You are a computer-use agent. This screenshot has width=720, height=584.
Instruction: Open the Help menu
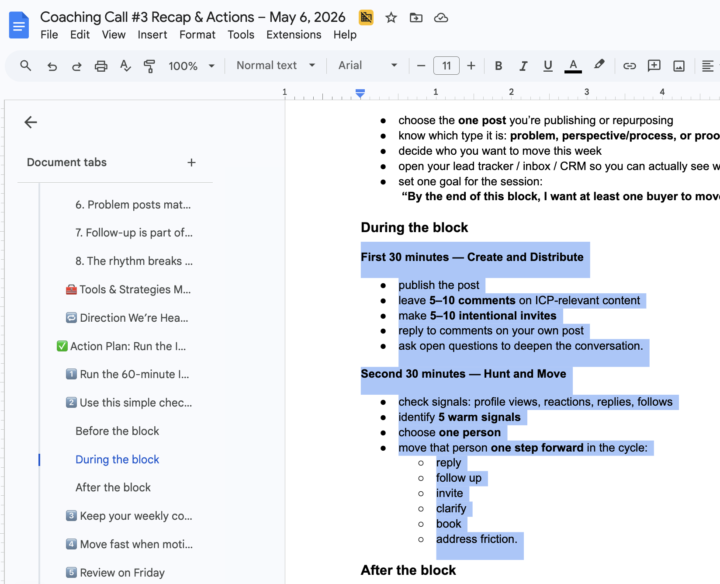(x=345, y=35)
